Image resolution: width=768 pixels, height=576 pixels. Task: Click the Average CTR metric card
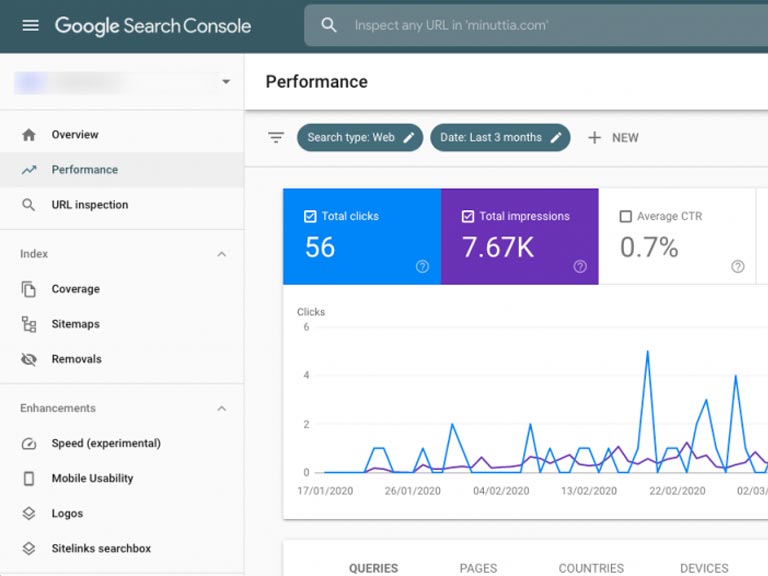[x=677, y=237]
